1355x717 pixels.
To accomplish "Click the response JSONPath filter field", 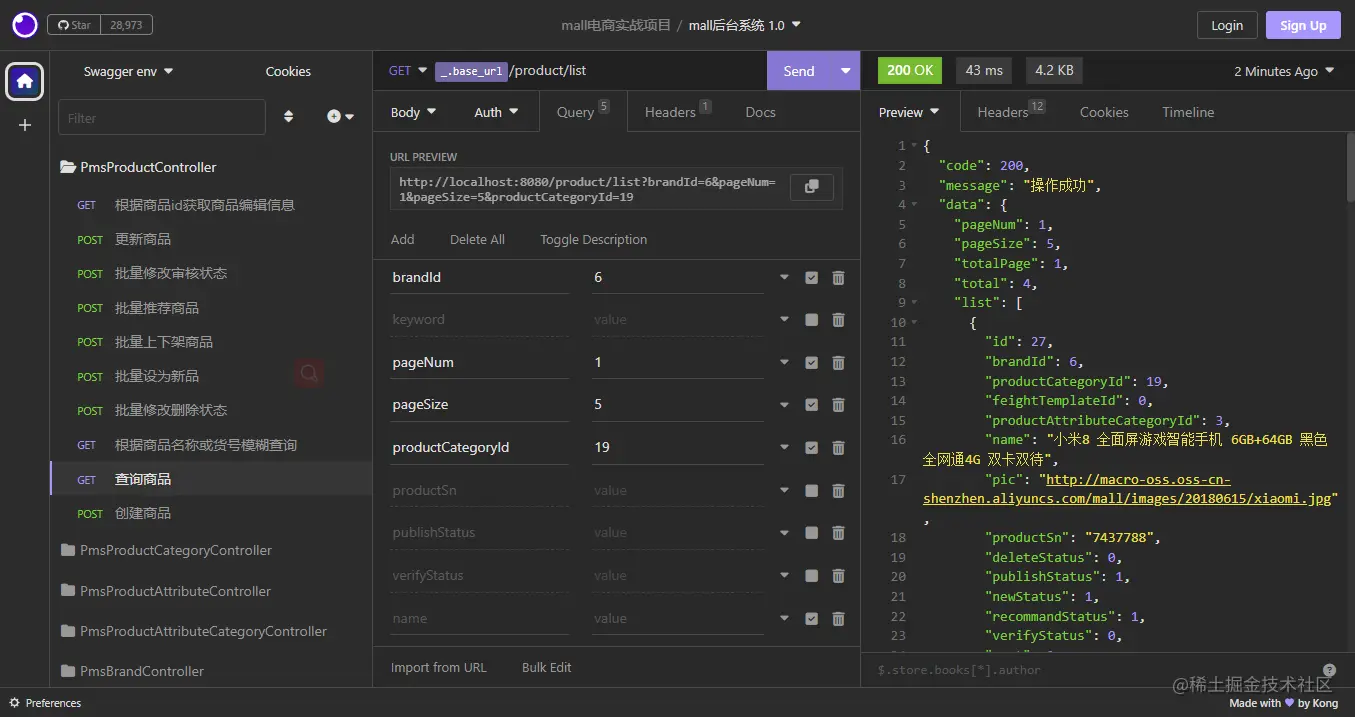I will coord(1095,670).
